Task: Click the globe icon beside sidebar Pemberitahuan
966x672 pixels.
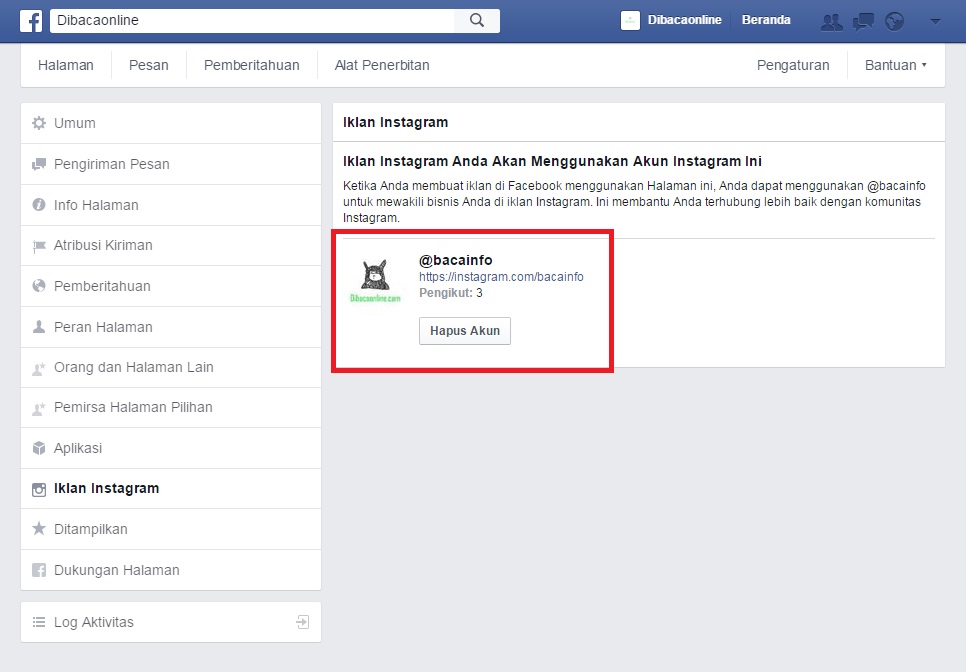Action: [x=39, y=286]
